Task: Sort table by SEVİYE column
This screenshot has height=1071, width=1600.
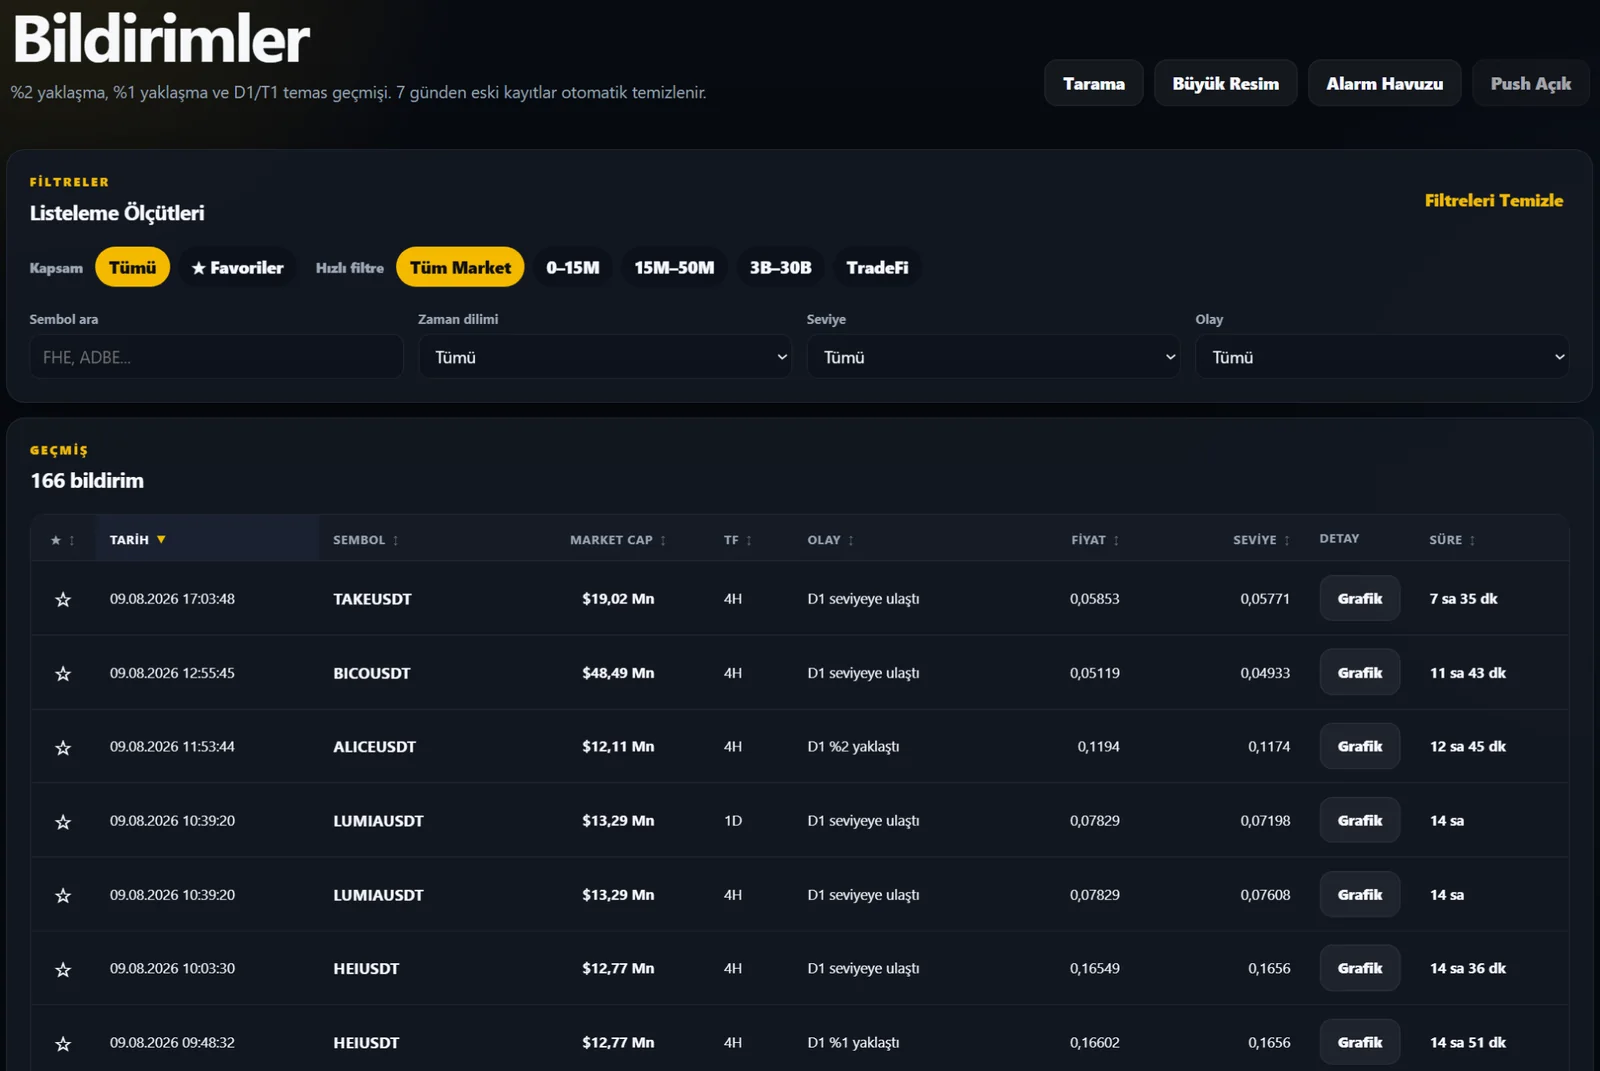Action: click(1261, 540)
